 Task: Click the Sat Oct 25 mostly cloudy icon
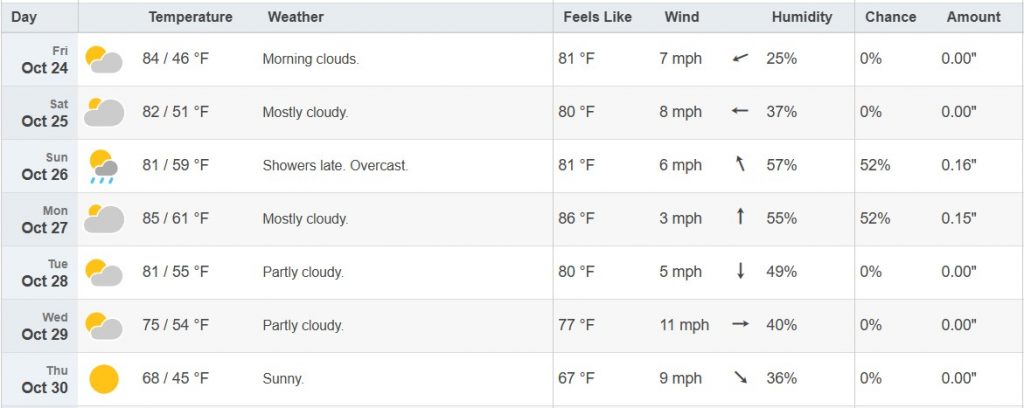103,112
